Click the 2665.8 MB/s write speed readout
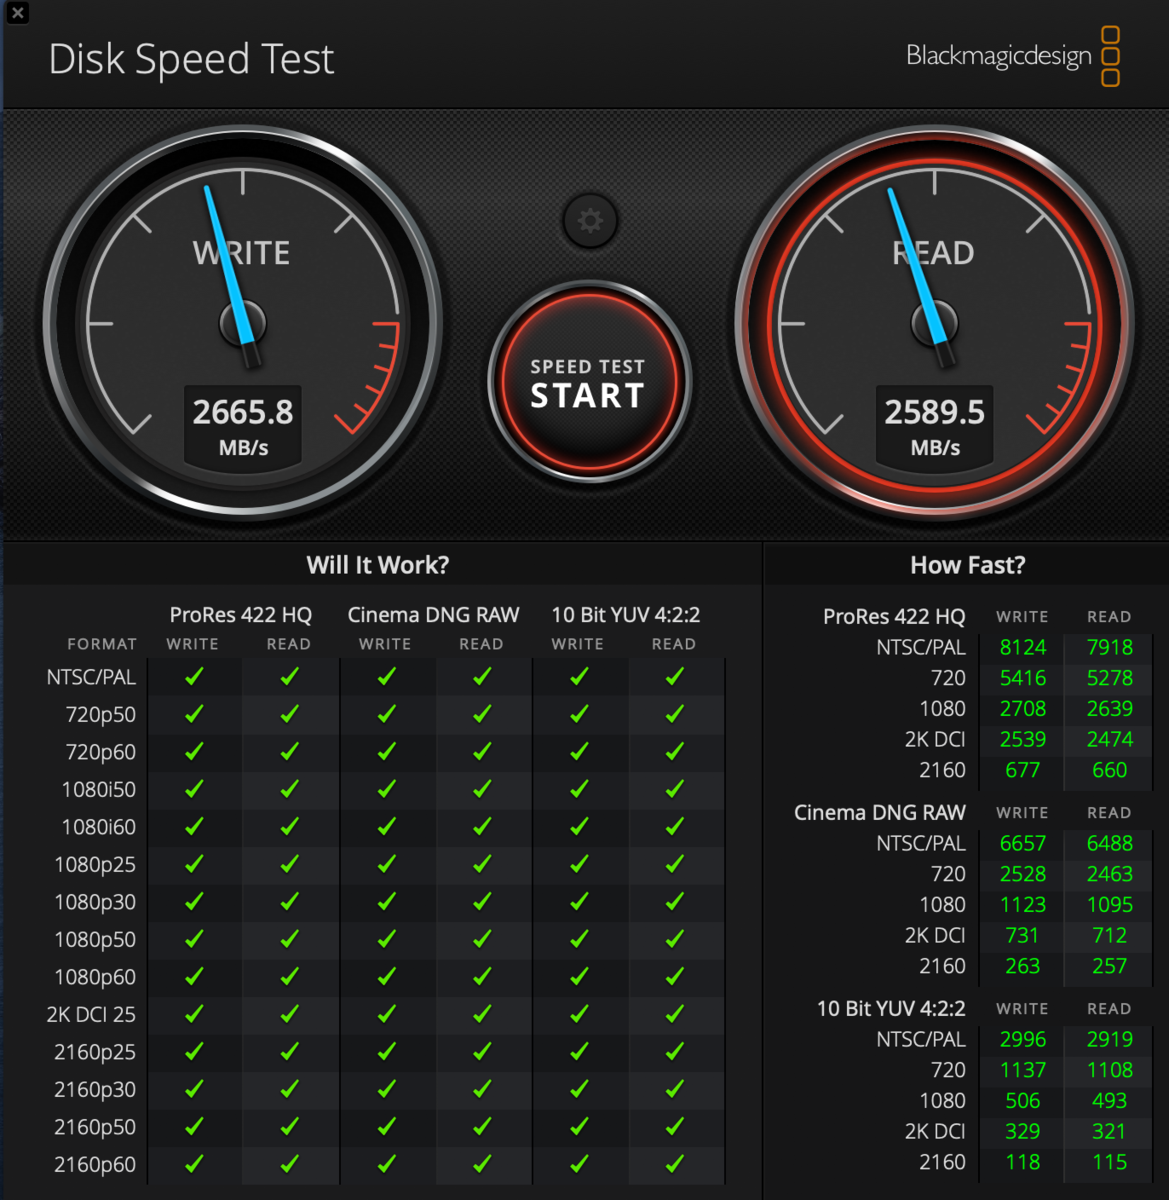1169x1200 pixels. [x=243, y=425]
